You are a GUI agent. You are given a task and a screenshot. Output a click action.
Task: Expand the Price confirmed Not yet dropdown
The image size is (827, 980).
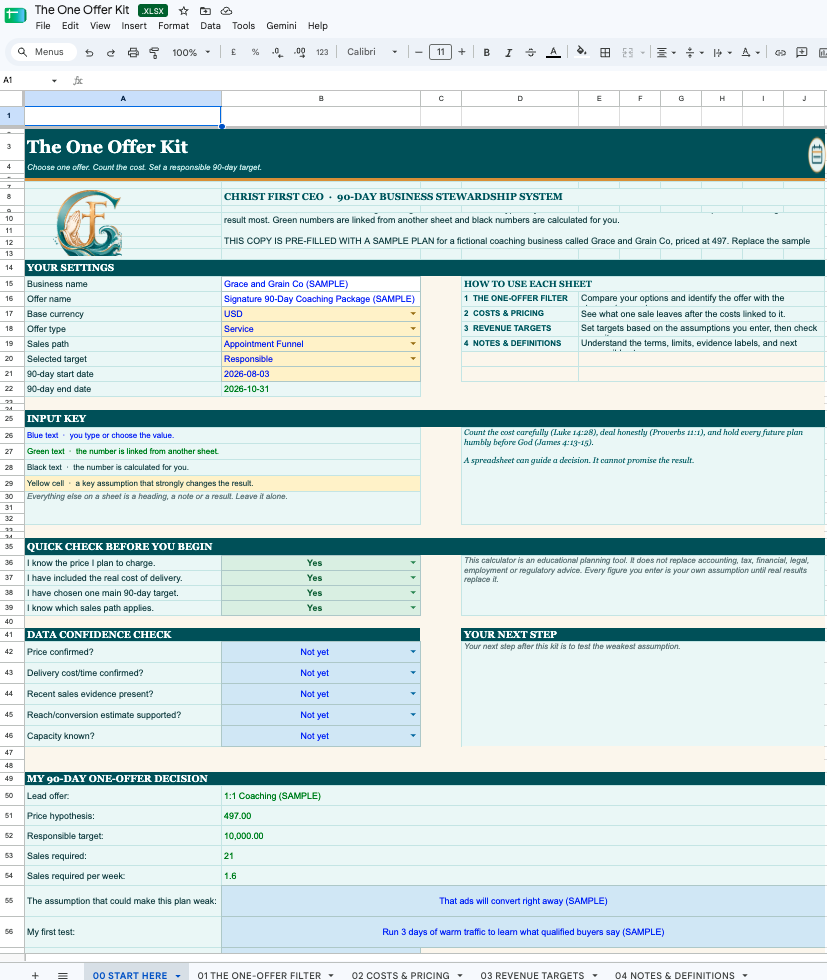tap(413, 652)
